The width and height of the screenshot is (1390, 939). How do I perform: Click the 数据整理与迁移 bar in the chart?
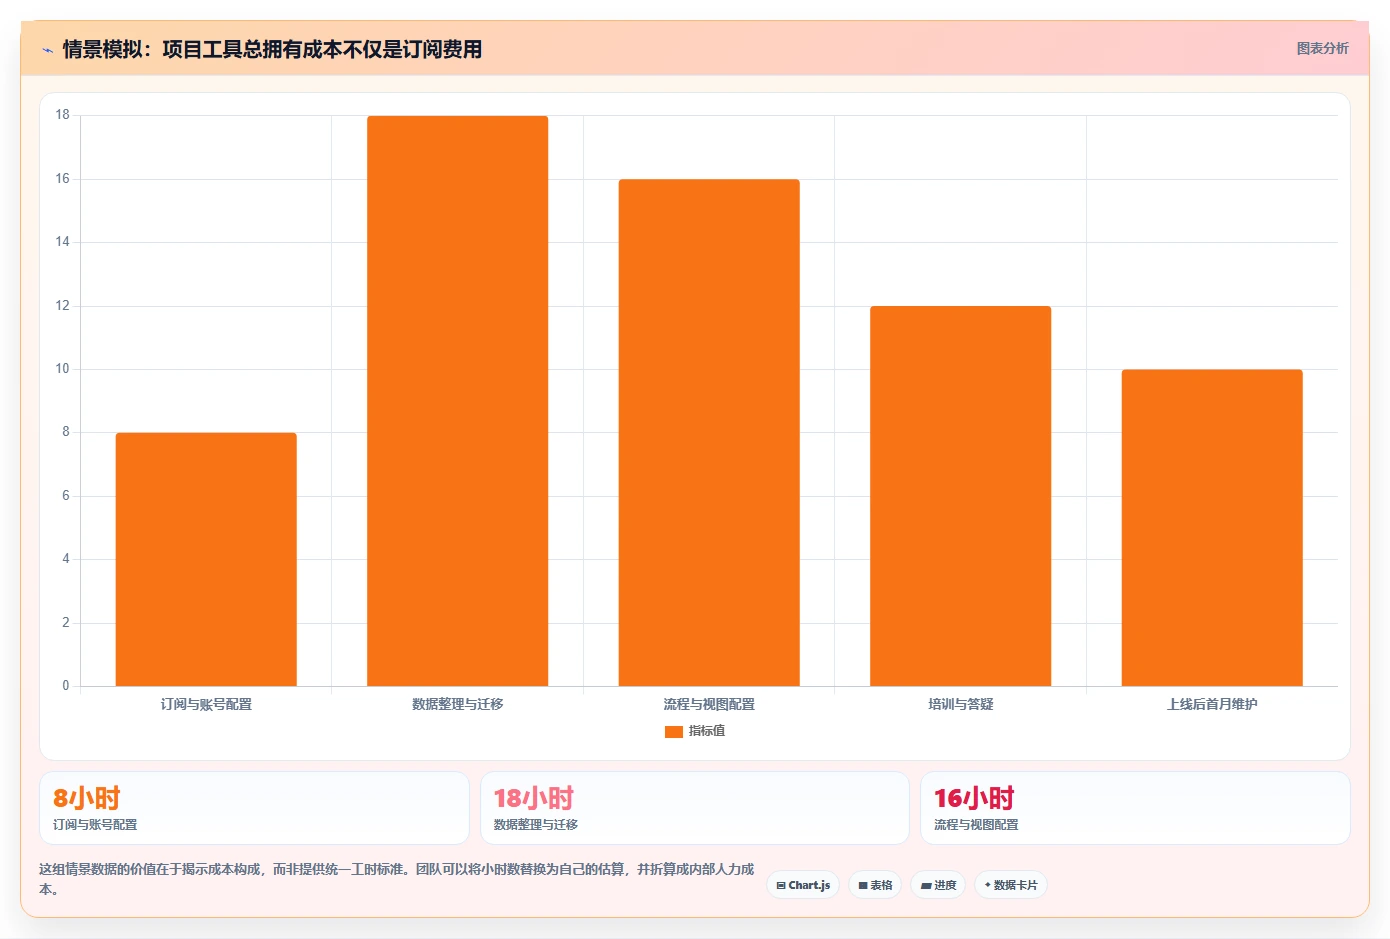tap(457, 401)
